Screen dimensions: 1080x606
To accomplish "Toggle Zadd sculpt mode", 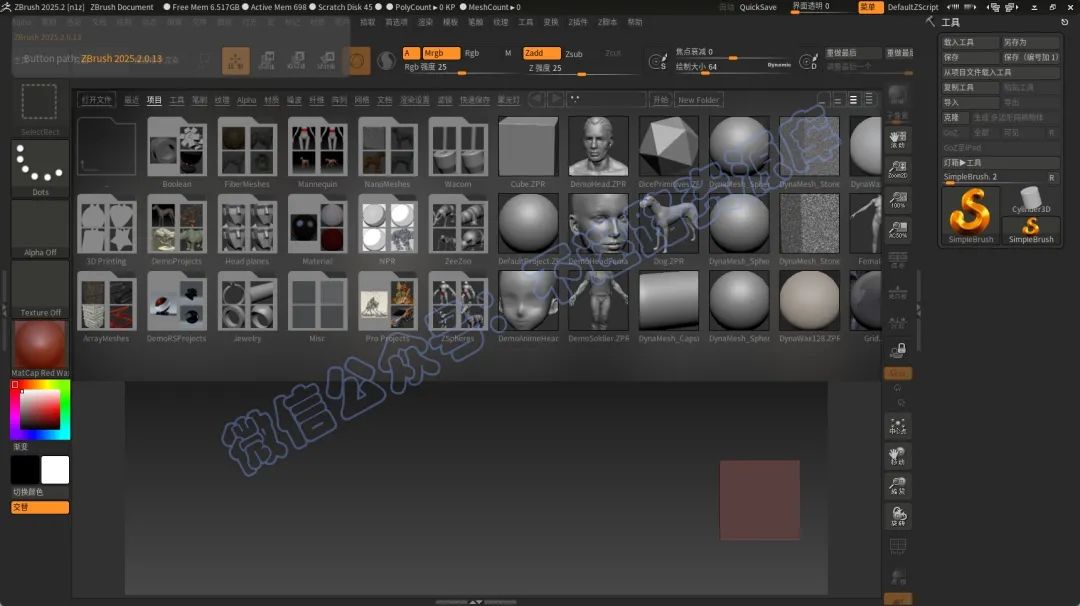I will pyautogui.click(x=541, y=53).
